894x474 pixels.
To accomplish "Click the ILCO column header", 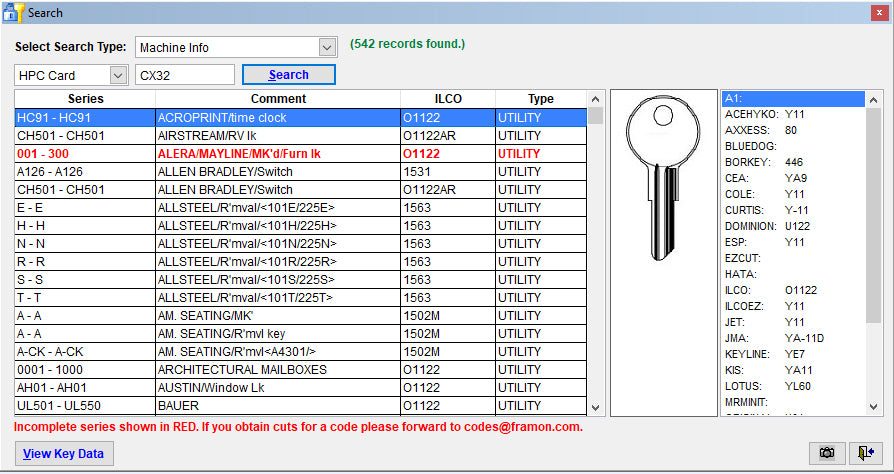I will 448,99.
